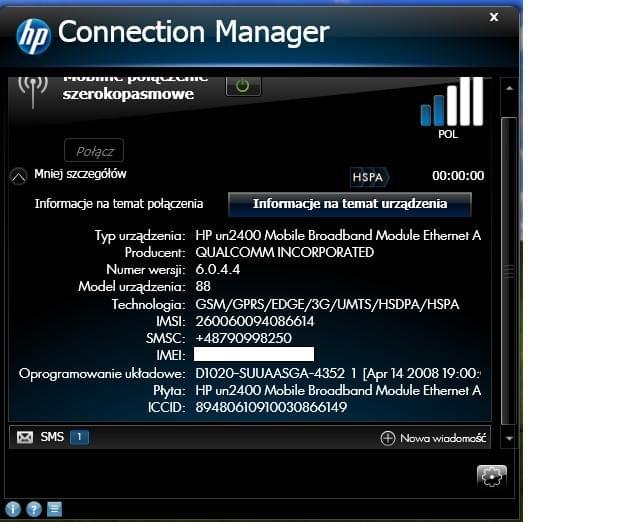Click the IMSI value 260060094086614
Viewport: 640px width, 522px height.
255,322
